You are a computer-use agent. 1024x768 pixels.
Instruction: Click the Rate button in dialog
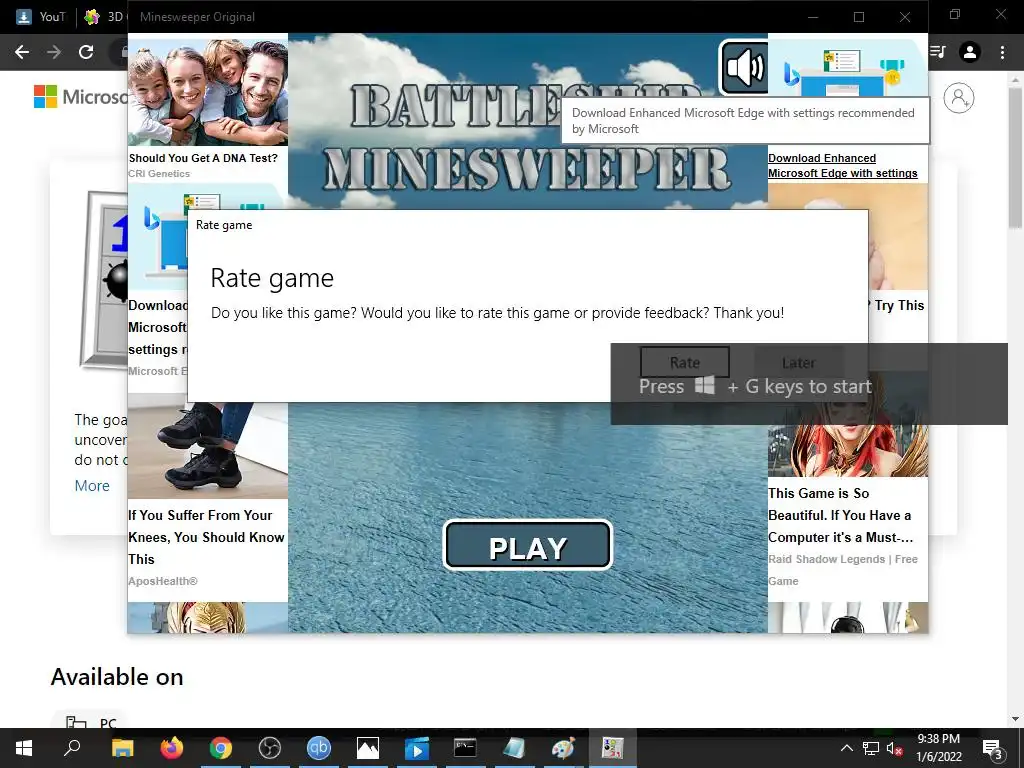[x=684, y=362]
